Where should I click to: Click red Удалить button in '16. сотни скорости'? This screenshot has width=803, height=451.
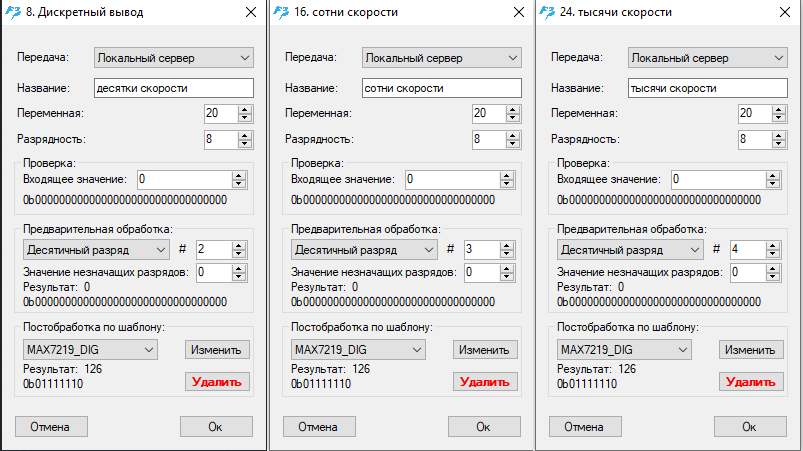[485, 382]
